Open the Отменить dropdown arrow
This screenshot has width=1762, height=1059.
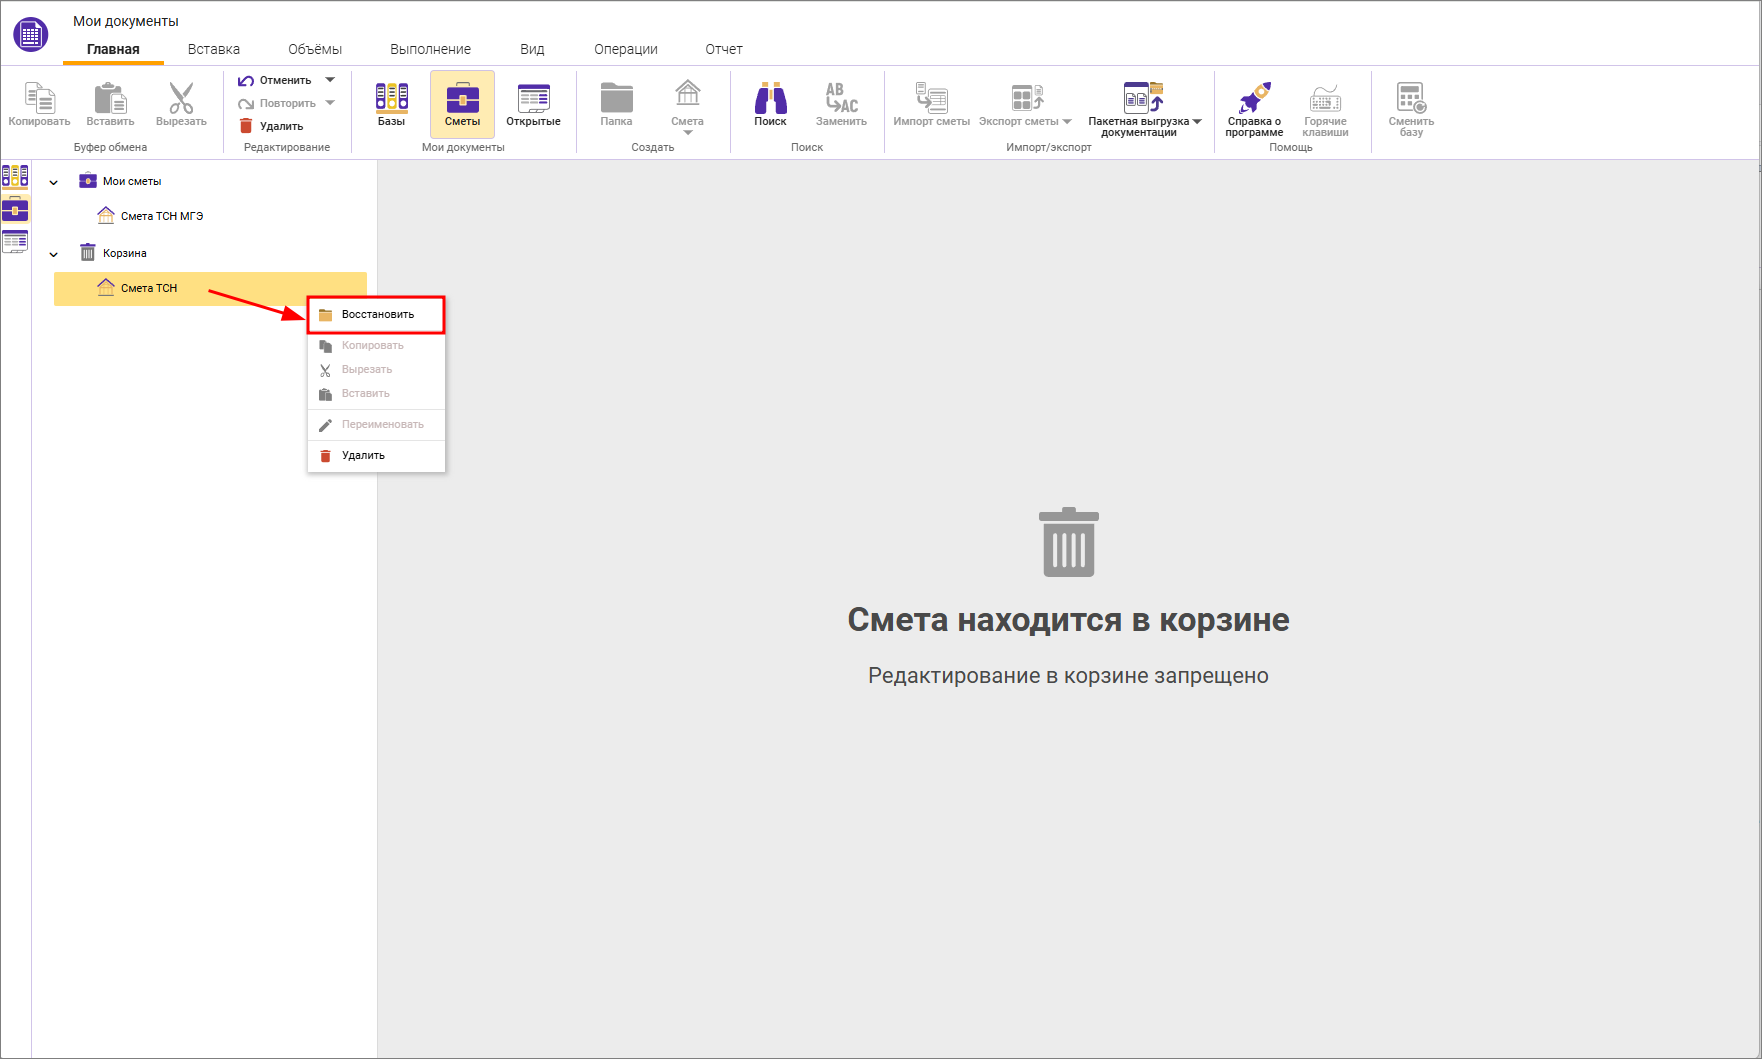pos(331,80)
